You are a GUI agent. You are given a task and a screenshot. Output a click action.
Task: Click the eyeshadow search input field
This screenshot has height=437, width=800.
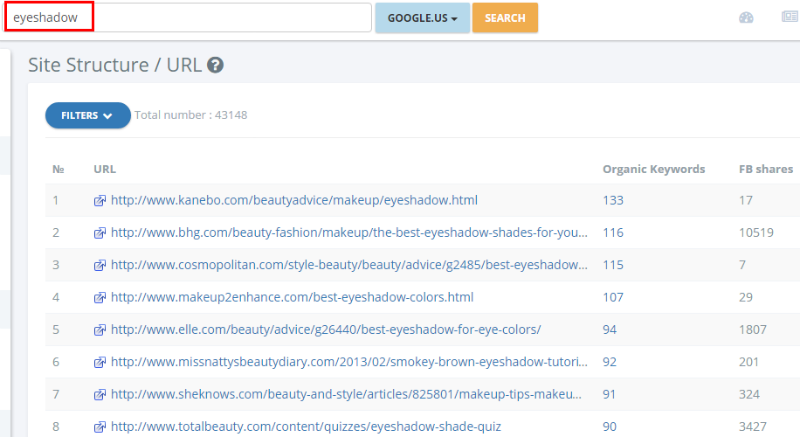[x=188, y=17]
